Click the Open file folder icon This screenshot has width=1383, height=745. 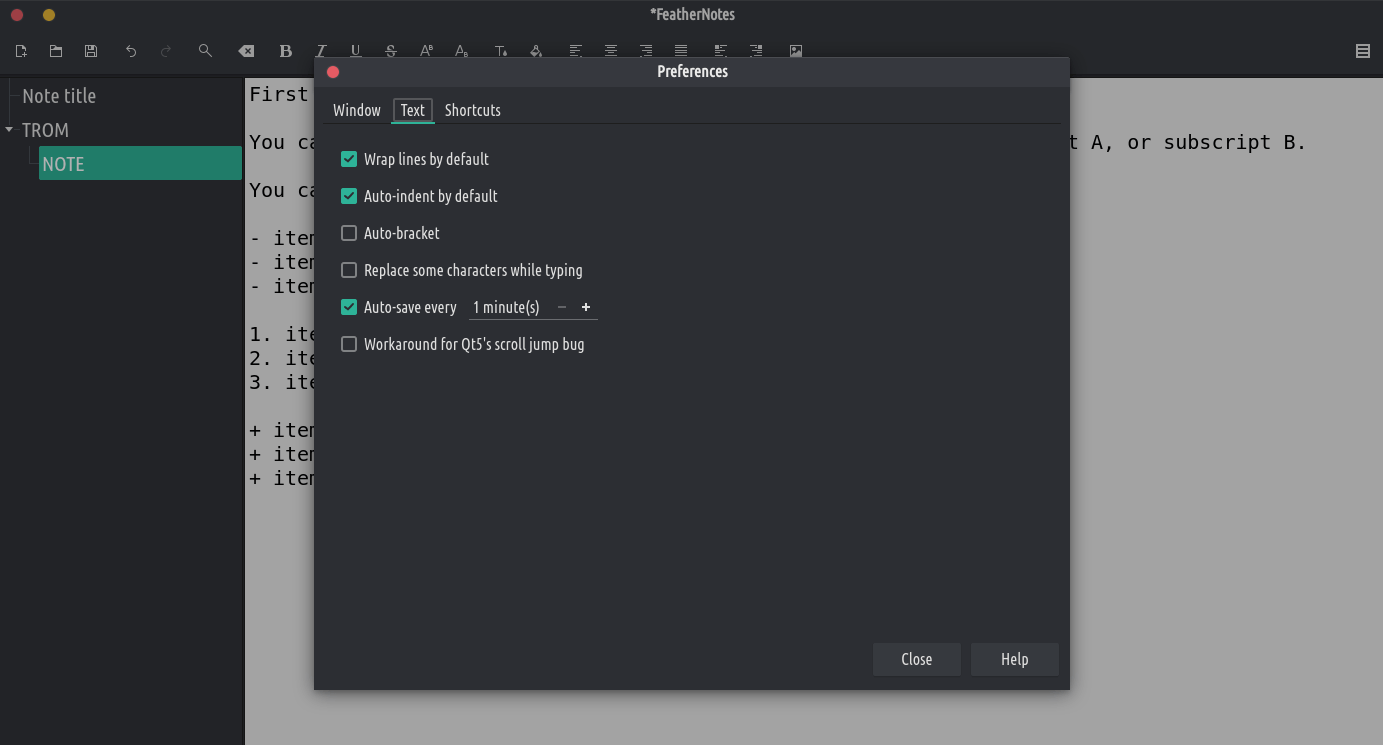point(56,51)
